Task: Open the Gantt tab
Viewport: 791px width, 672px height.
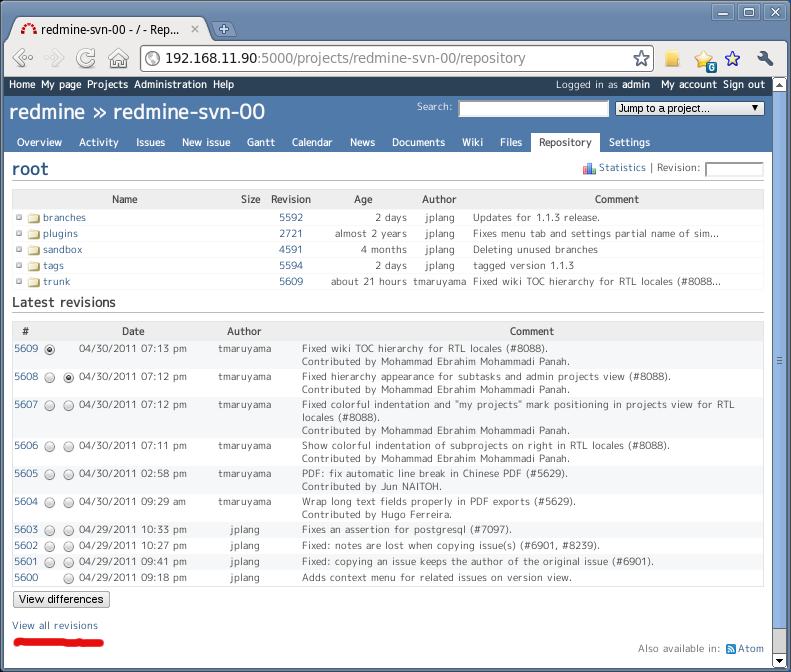Action: pyautogui.click(x=261, y=142)
